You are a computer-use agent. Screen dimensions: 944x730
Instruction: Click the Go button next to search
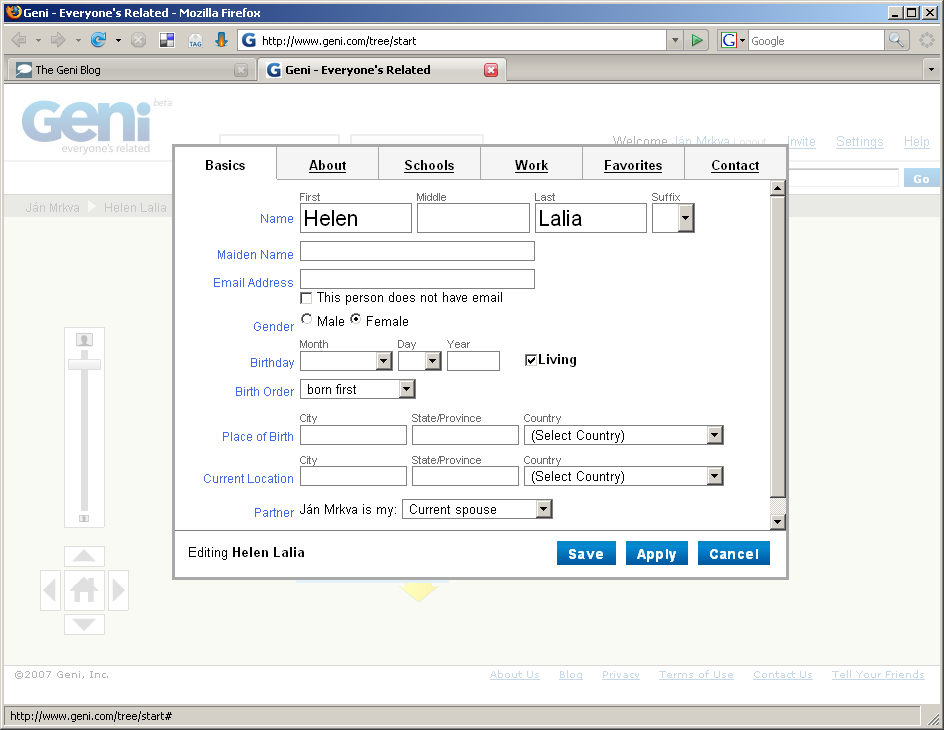click(x=922, y=179)
